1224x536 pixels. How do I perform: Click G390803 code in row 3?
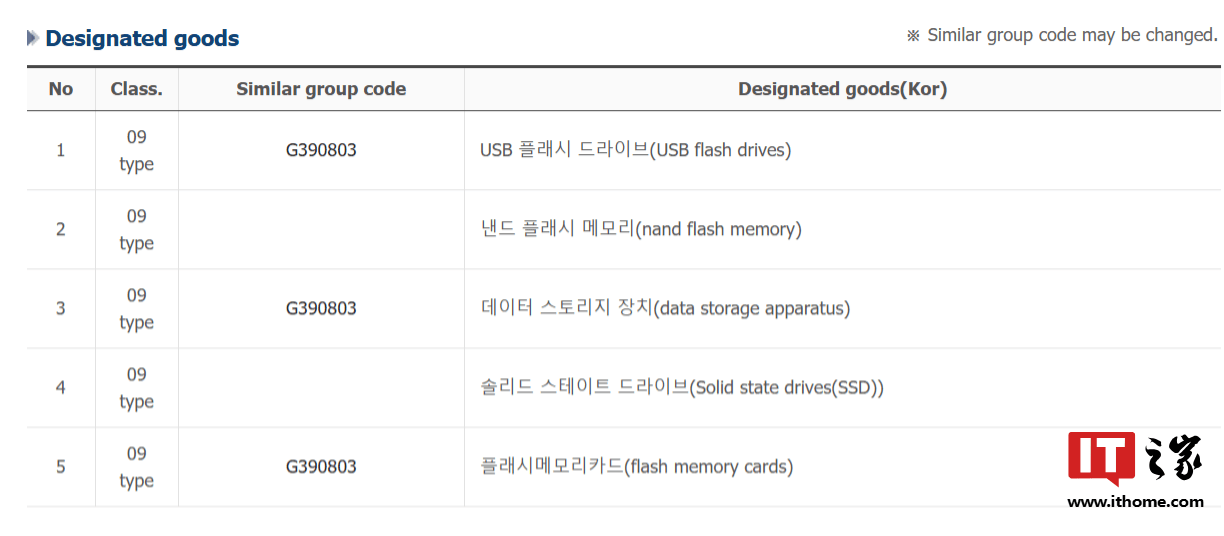(x=321, y=308)
